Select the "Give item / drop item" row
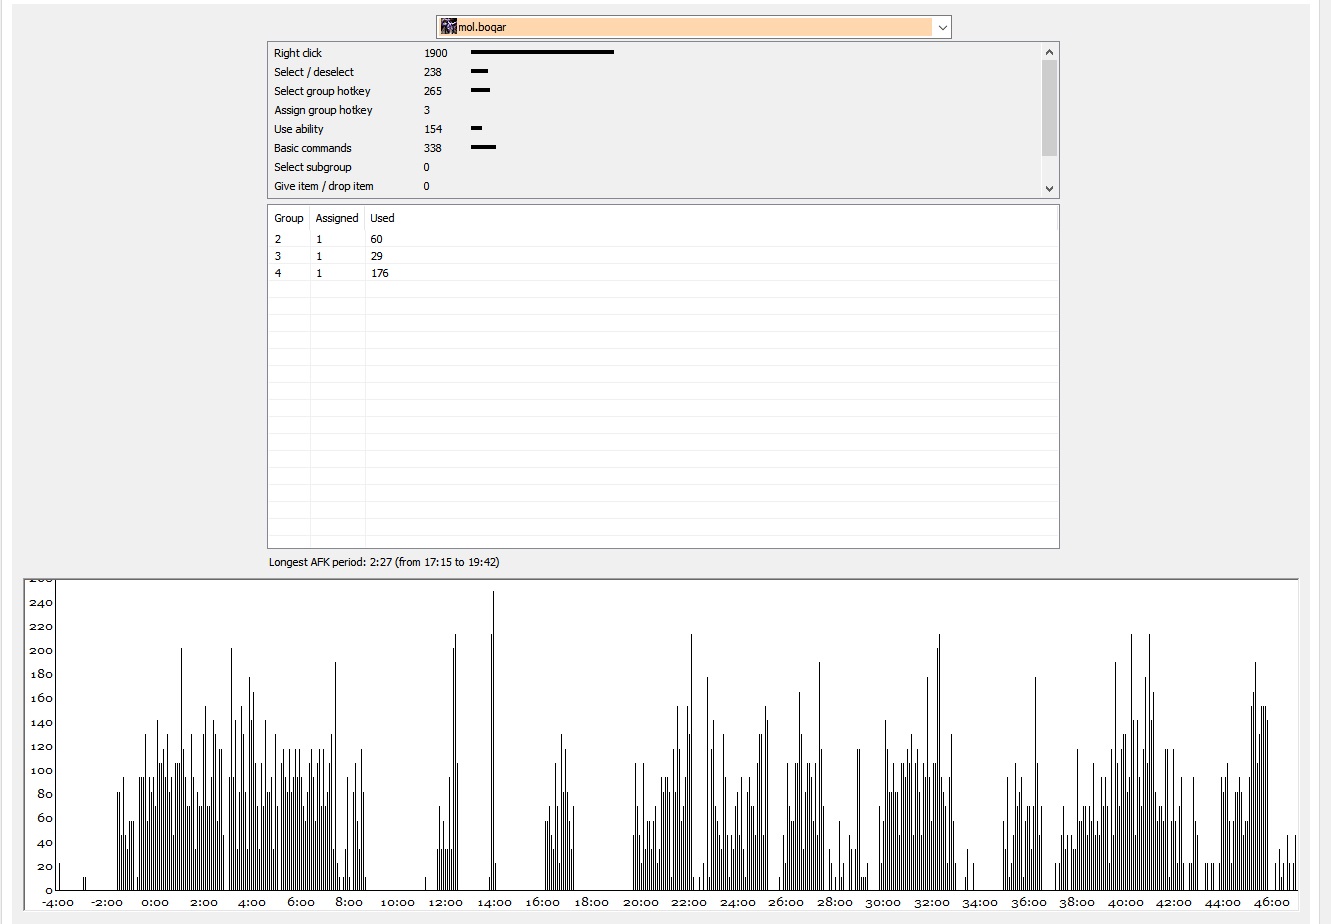 click(654, 186)
